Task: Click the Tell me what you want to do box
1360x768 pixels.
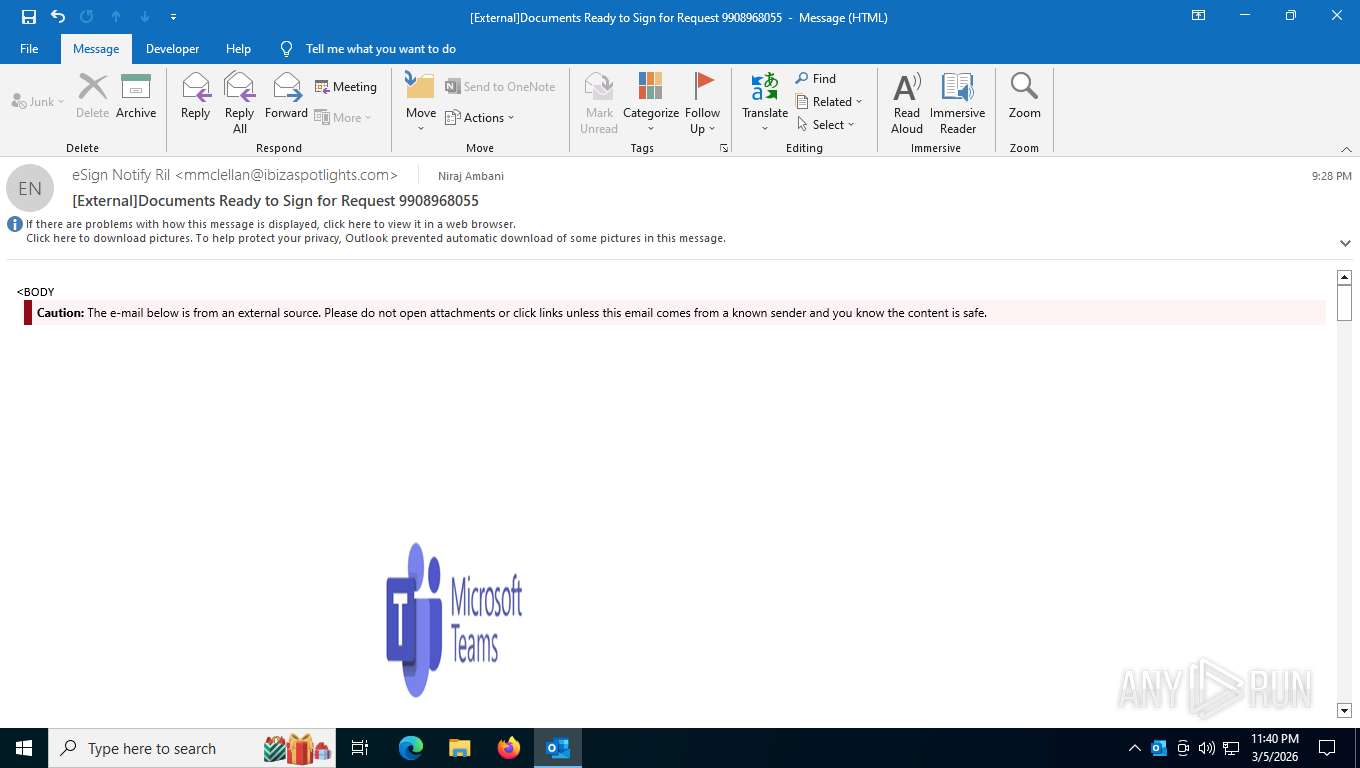Action: tap(380, 49)
